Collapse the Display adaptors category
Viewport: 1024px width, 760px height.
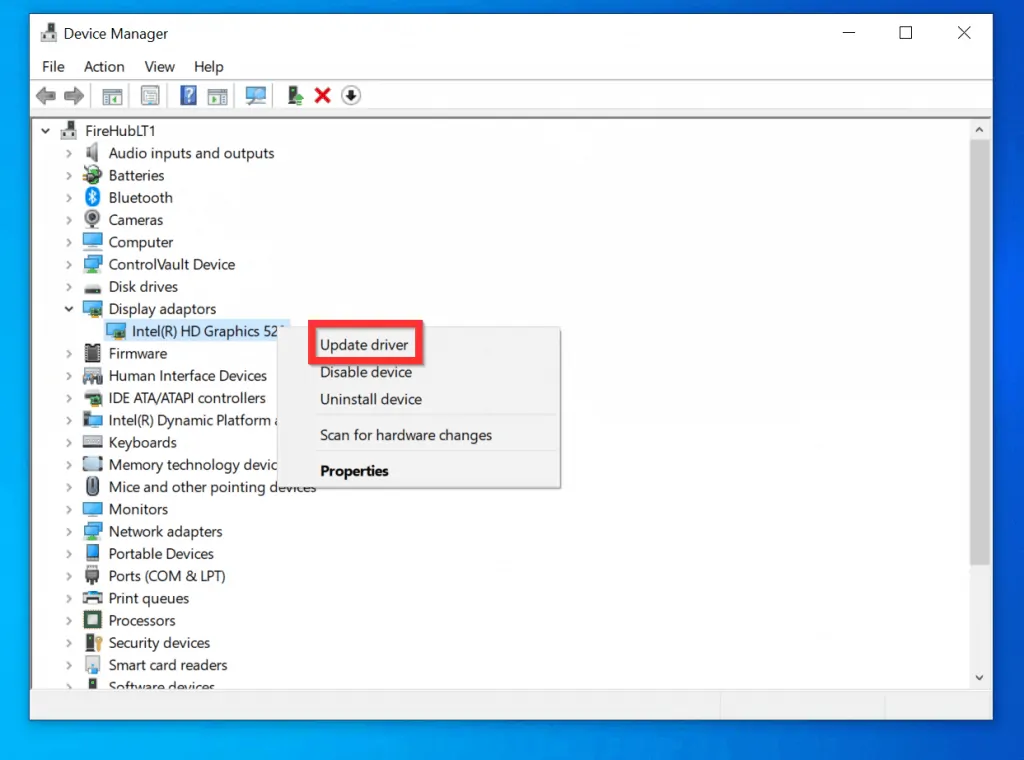tap(68, 309)
